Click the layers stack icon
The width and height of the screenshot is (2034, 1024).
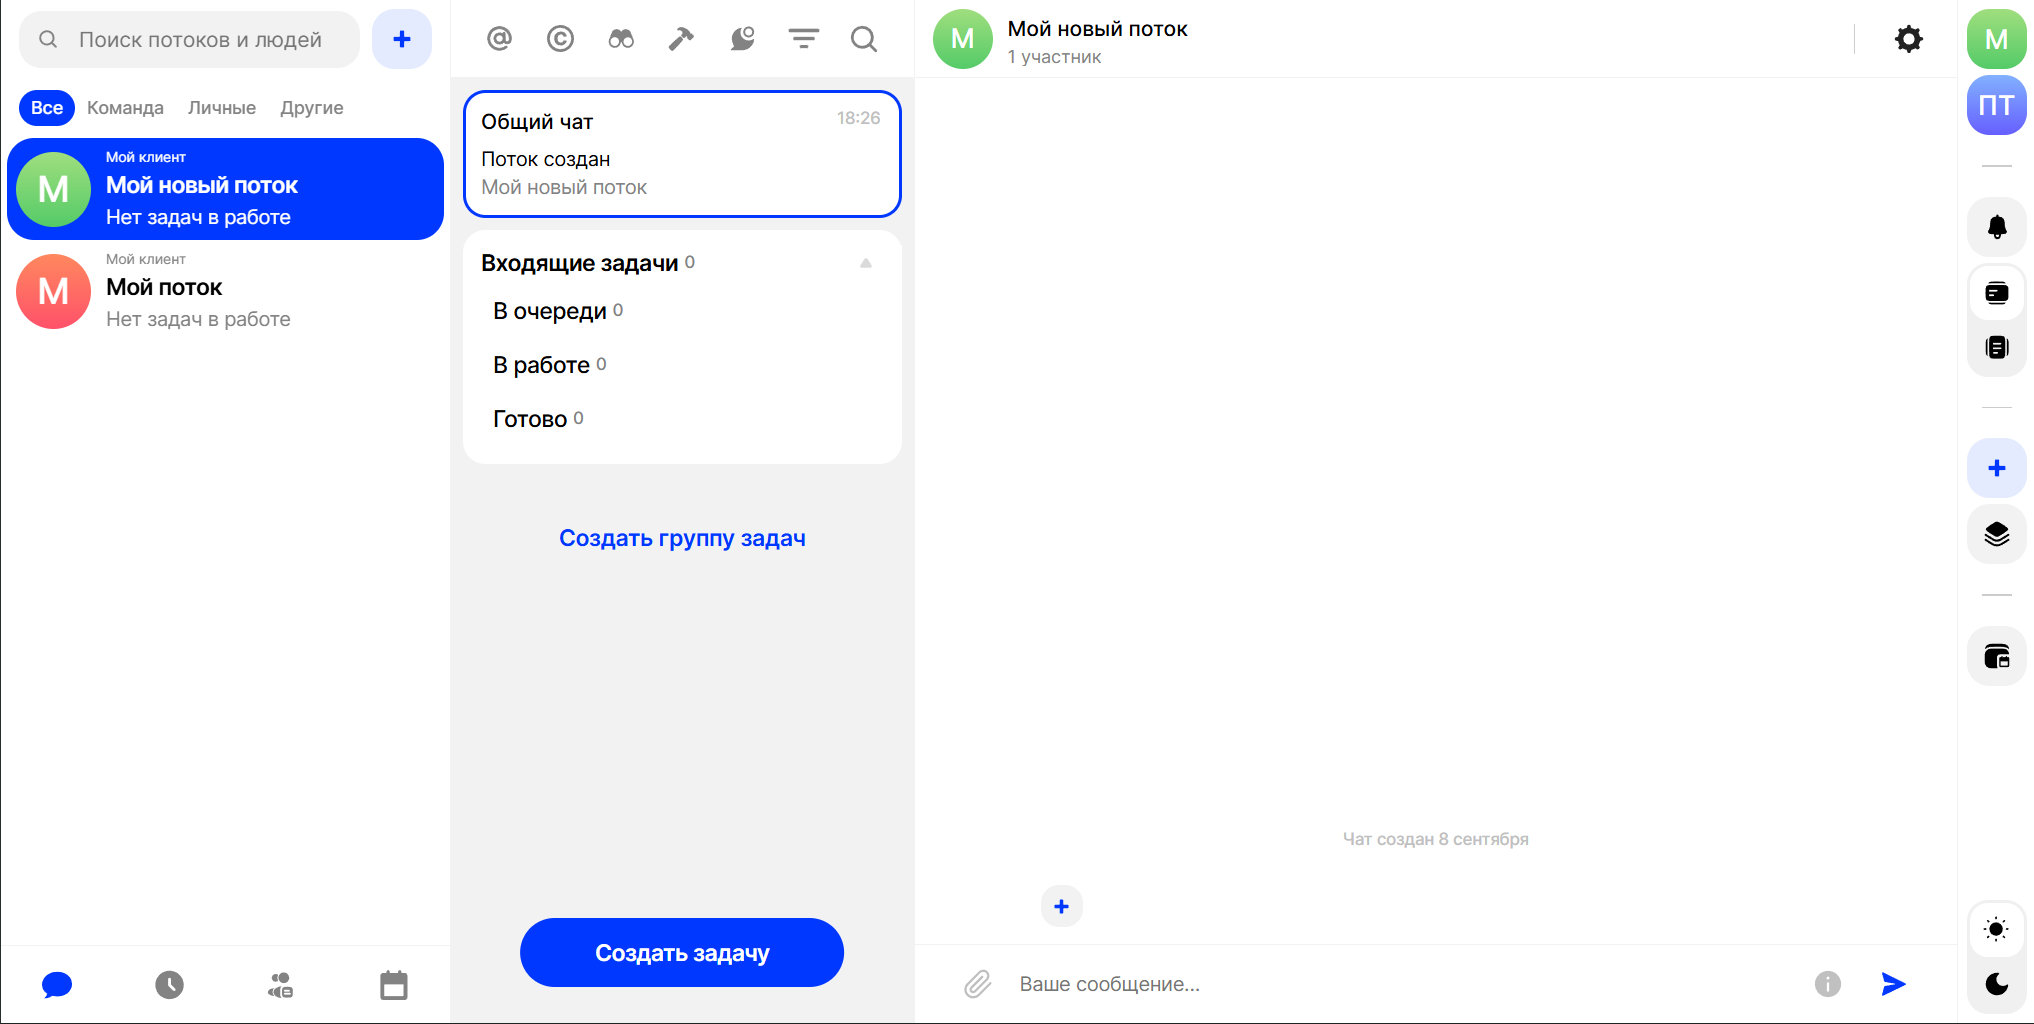point(1996,534)
